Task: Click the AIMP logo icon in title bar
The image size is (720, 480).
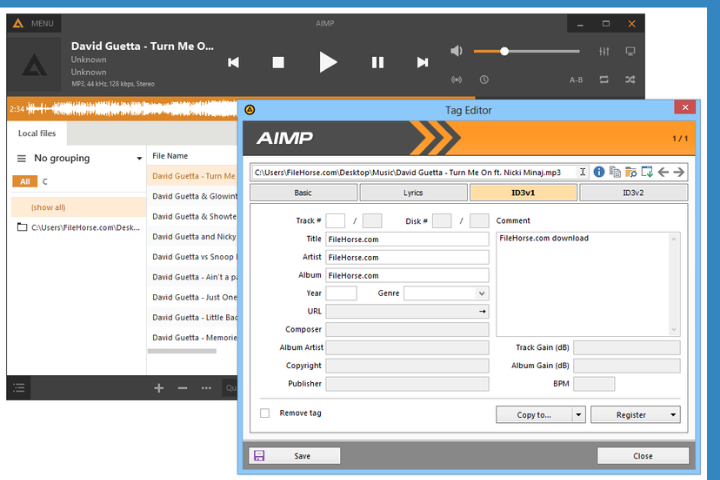Action: 18,23
